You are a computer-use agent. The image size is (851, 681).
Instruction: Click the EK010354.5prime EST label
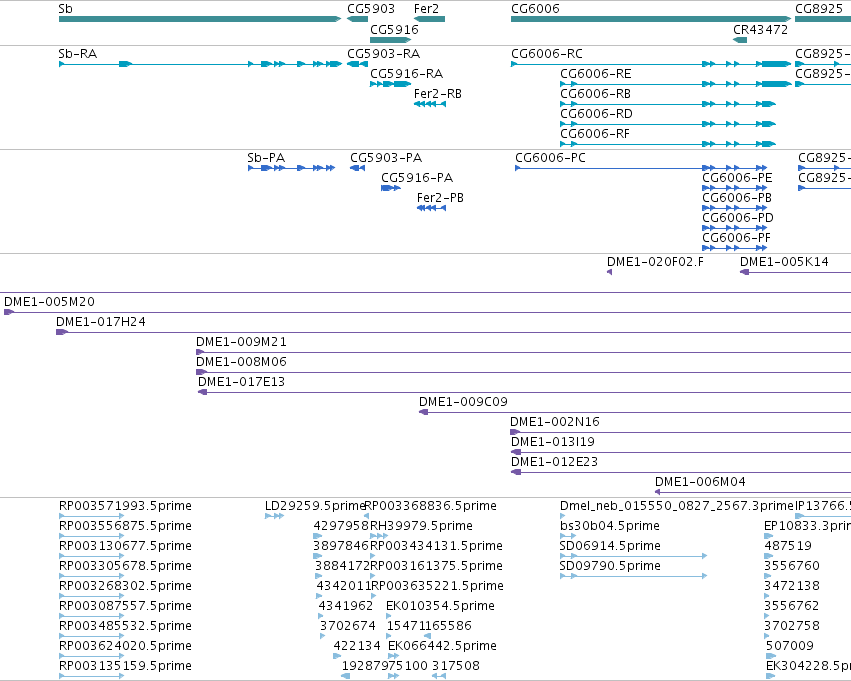[440, 606]
